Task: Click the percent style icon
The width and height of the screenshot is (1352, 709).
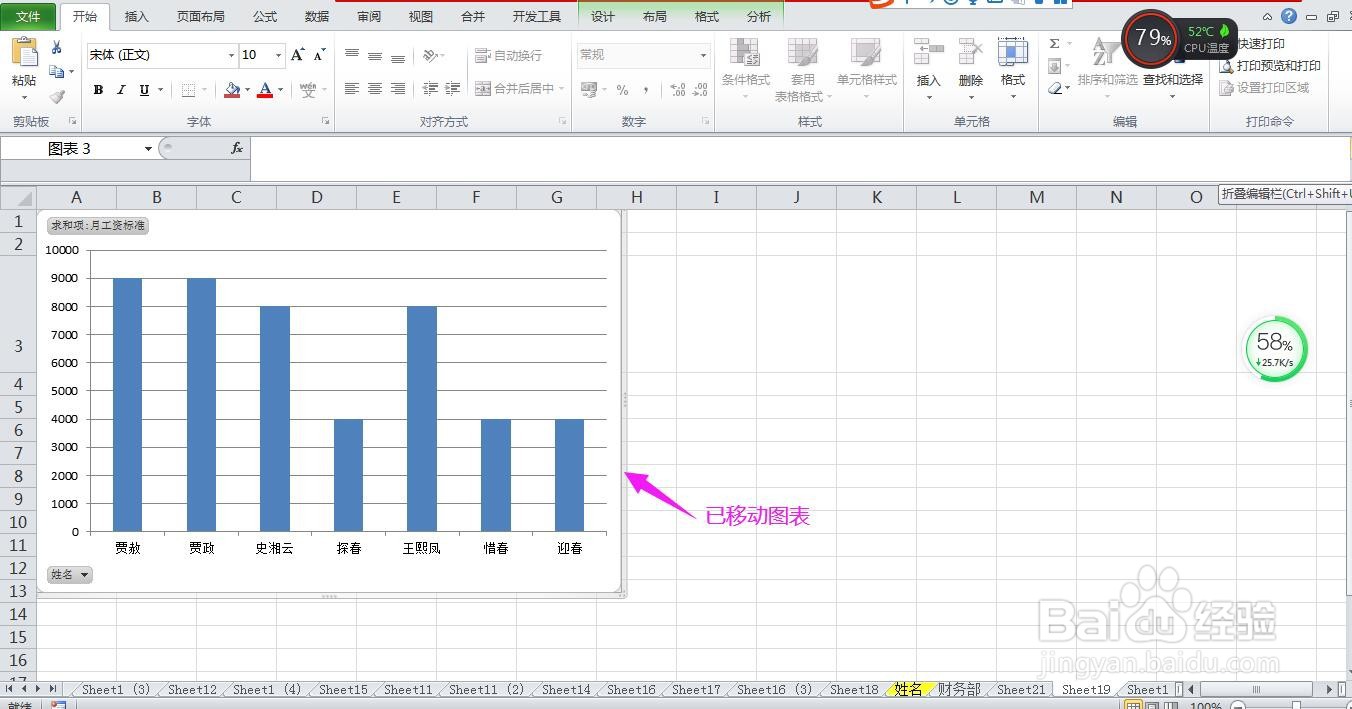Action: (623, 90)
